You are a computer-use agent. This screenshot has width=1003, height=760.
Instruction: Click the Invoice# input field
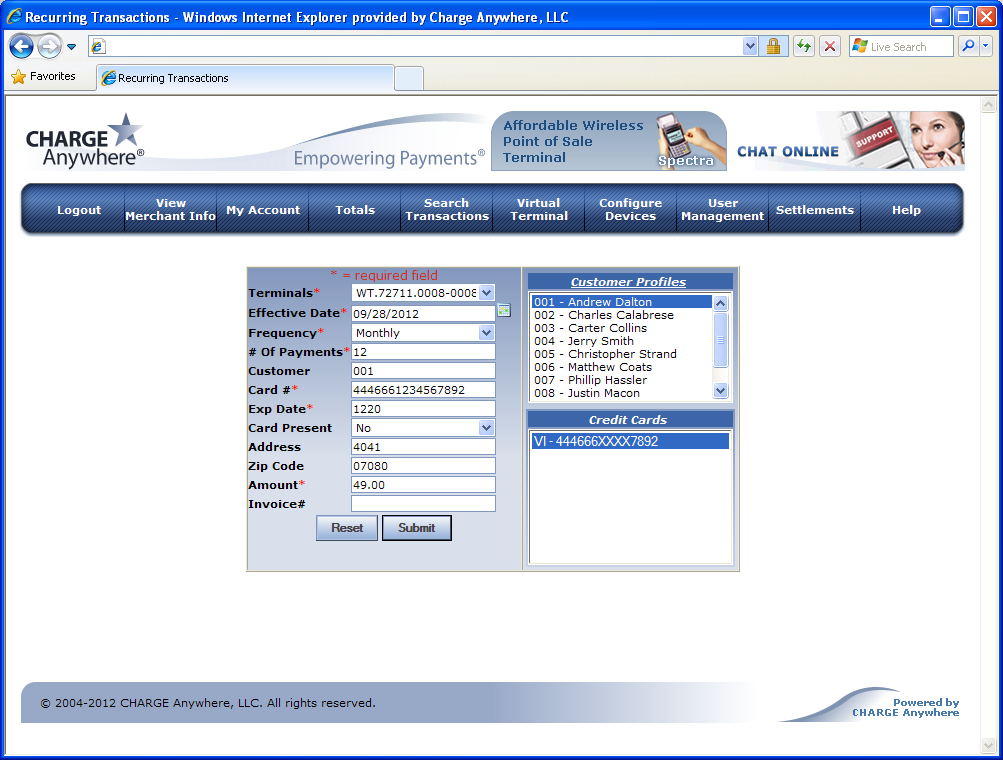coord(423,504)
